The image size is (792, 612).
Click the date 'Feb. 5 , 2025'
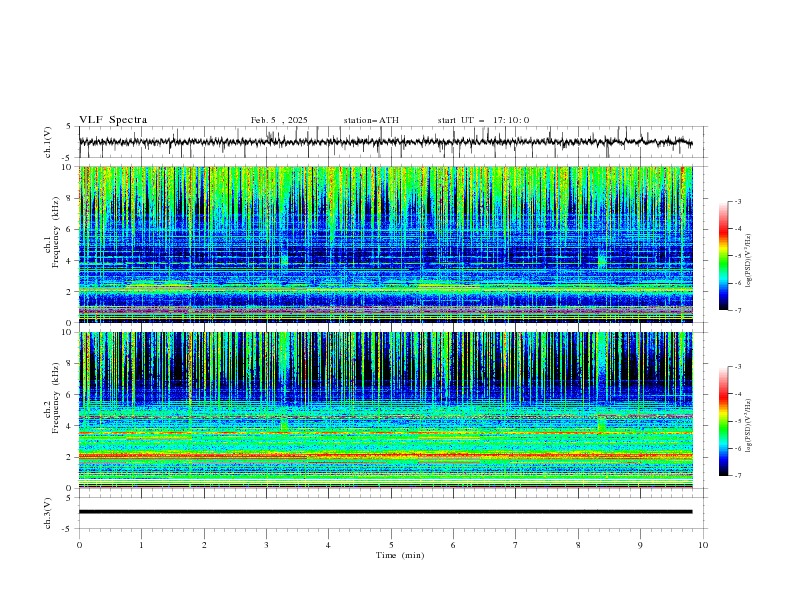click(279, 120)
